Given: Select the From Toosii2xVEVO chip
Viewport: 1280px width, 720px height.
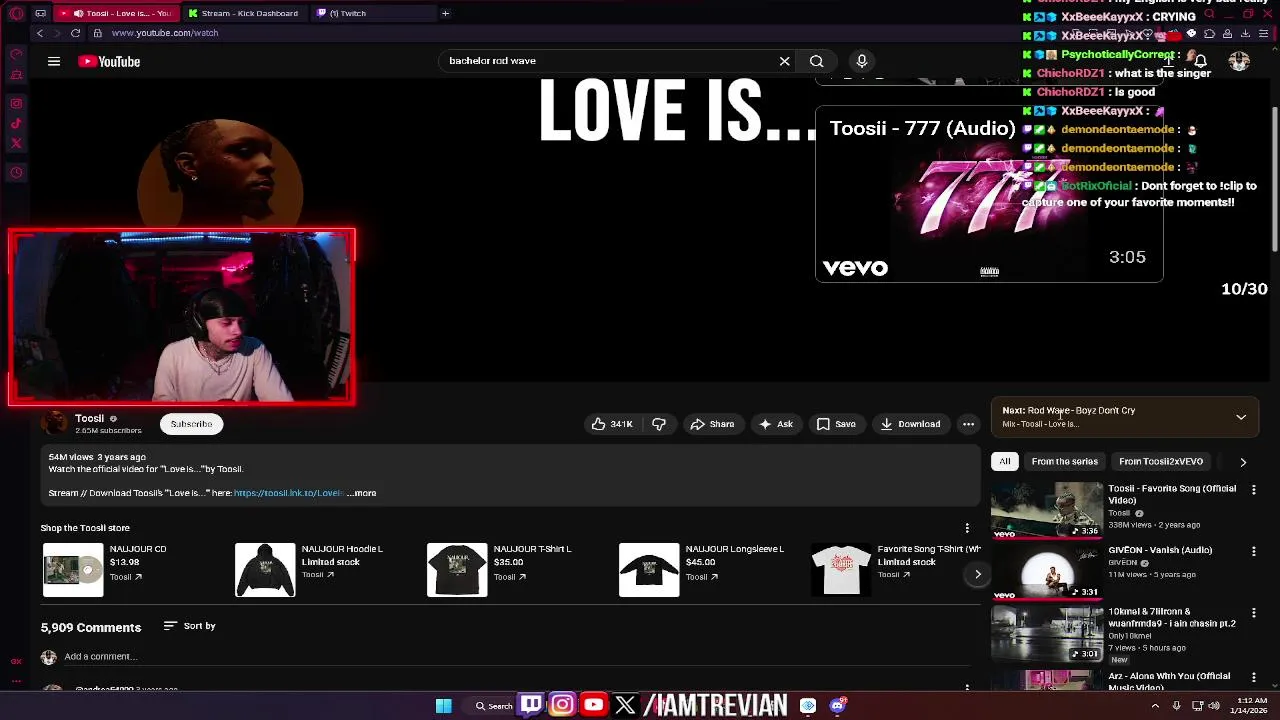Looking at the screenshot, I should click(1161, 462).
